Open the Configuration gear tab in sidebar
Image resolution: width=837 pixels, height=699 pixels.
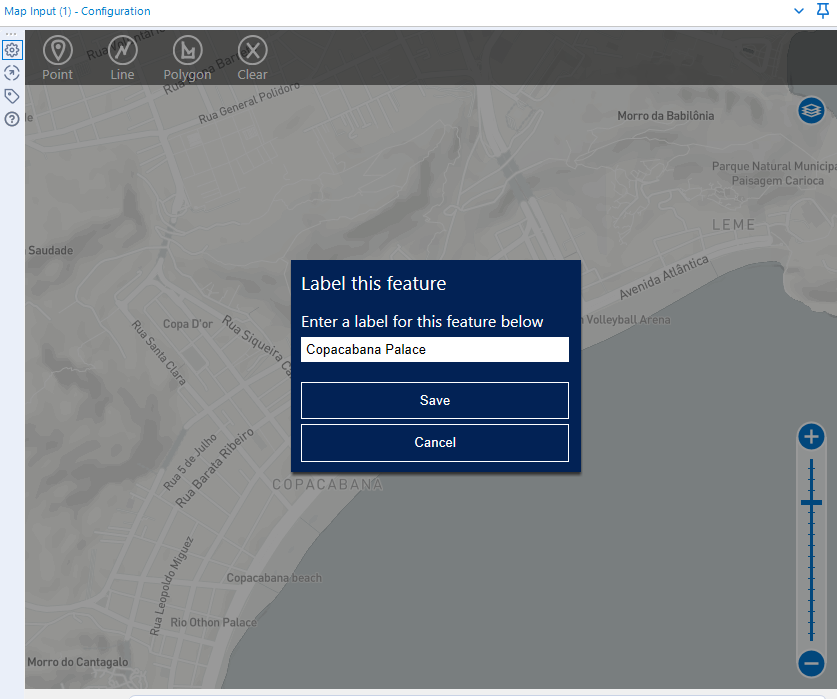(12, 50)
